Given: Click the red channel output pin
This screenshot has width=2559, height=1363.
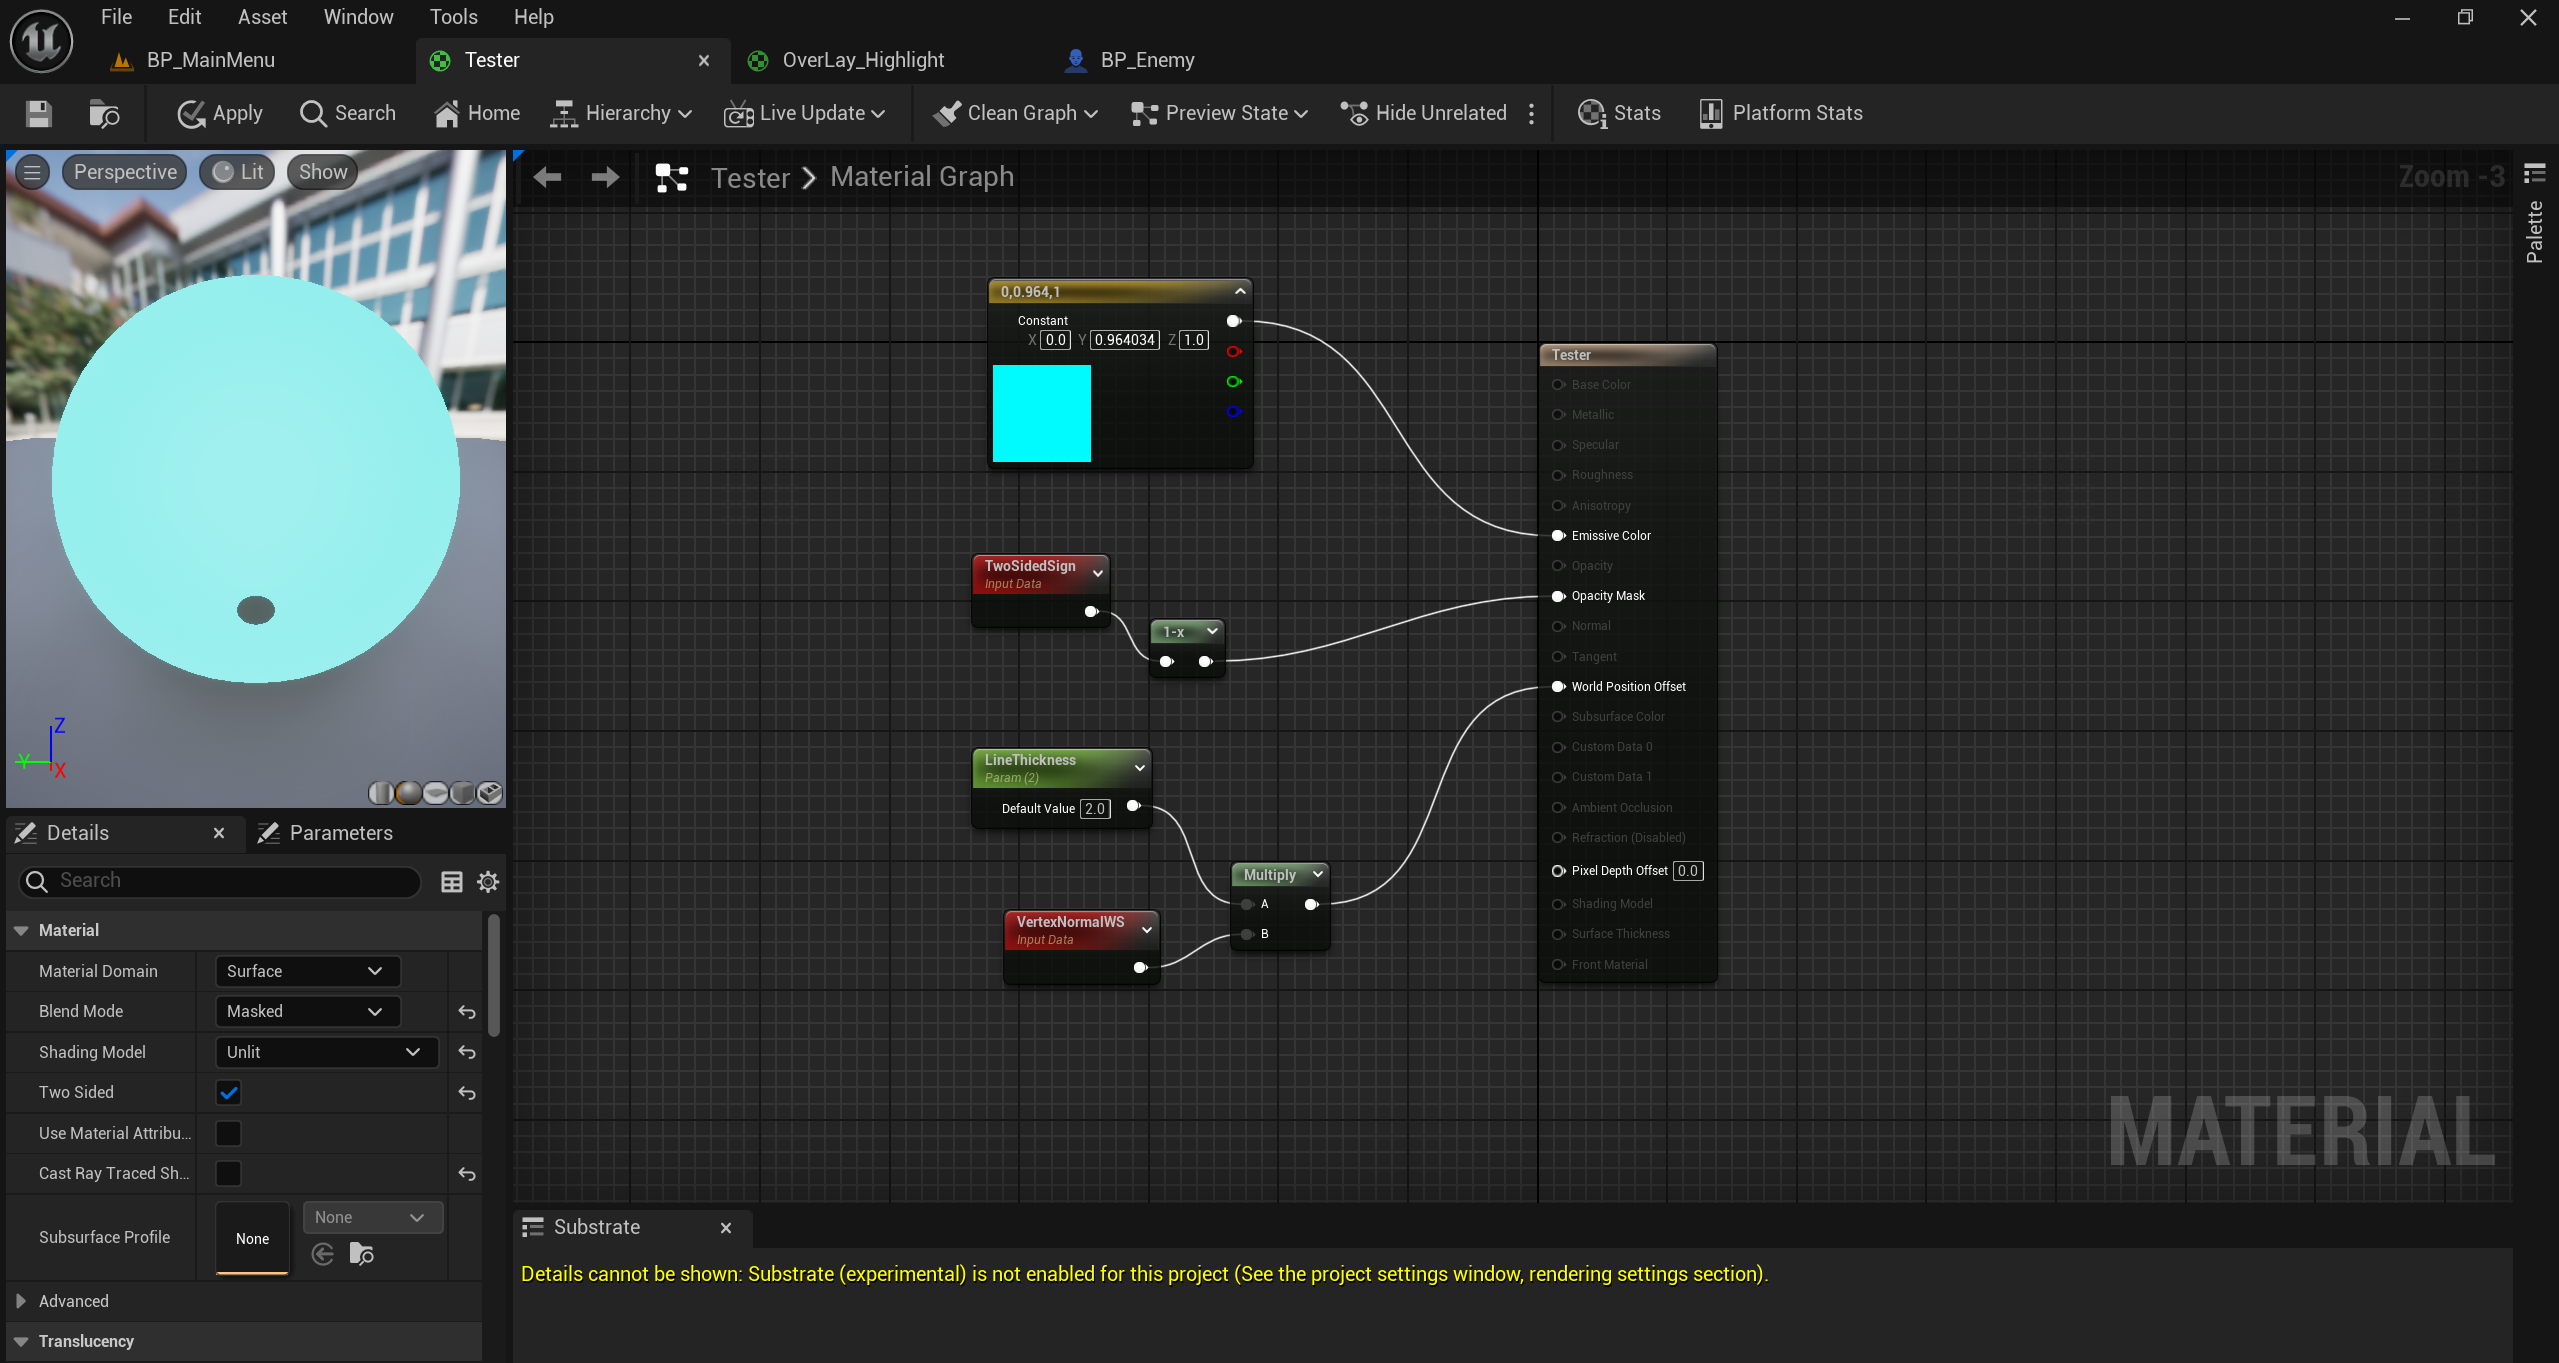Looking at the screenshot, I should [1234, 351].
